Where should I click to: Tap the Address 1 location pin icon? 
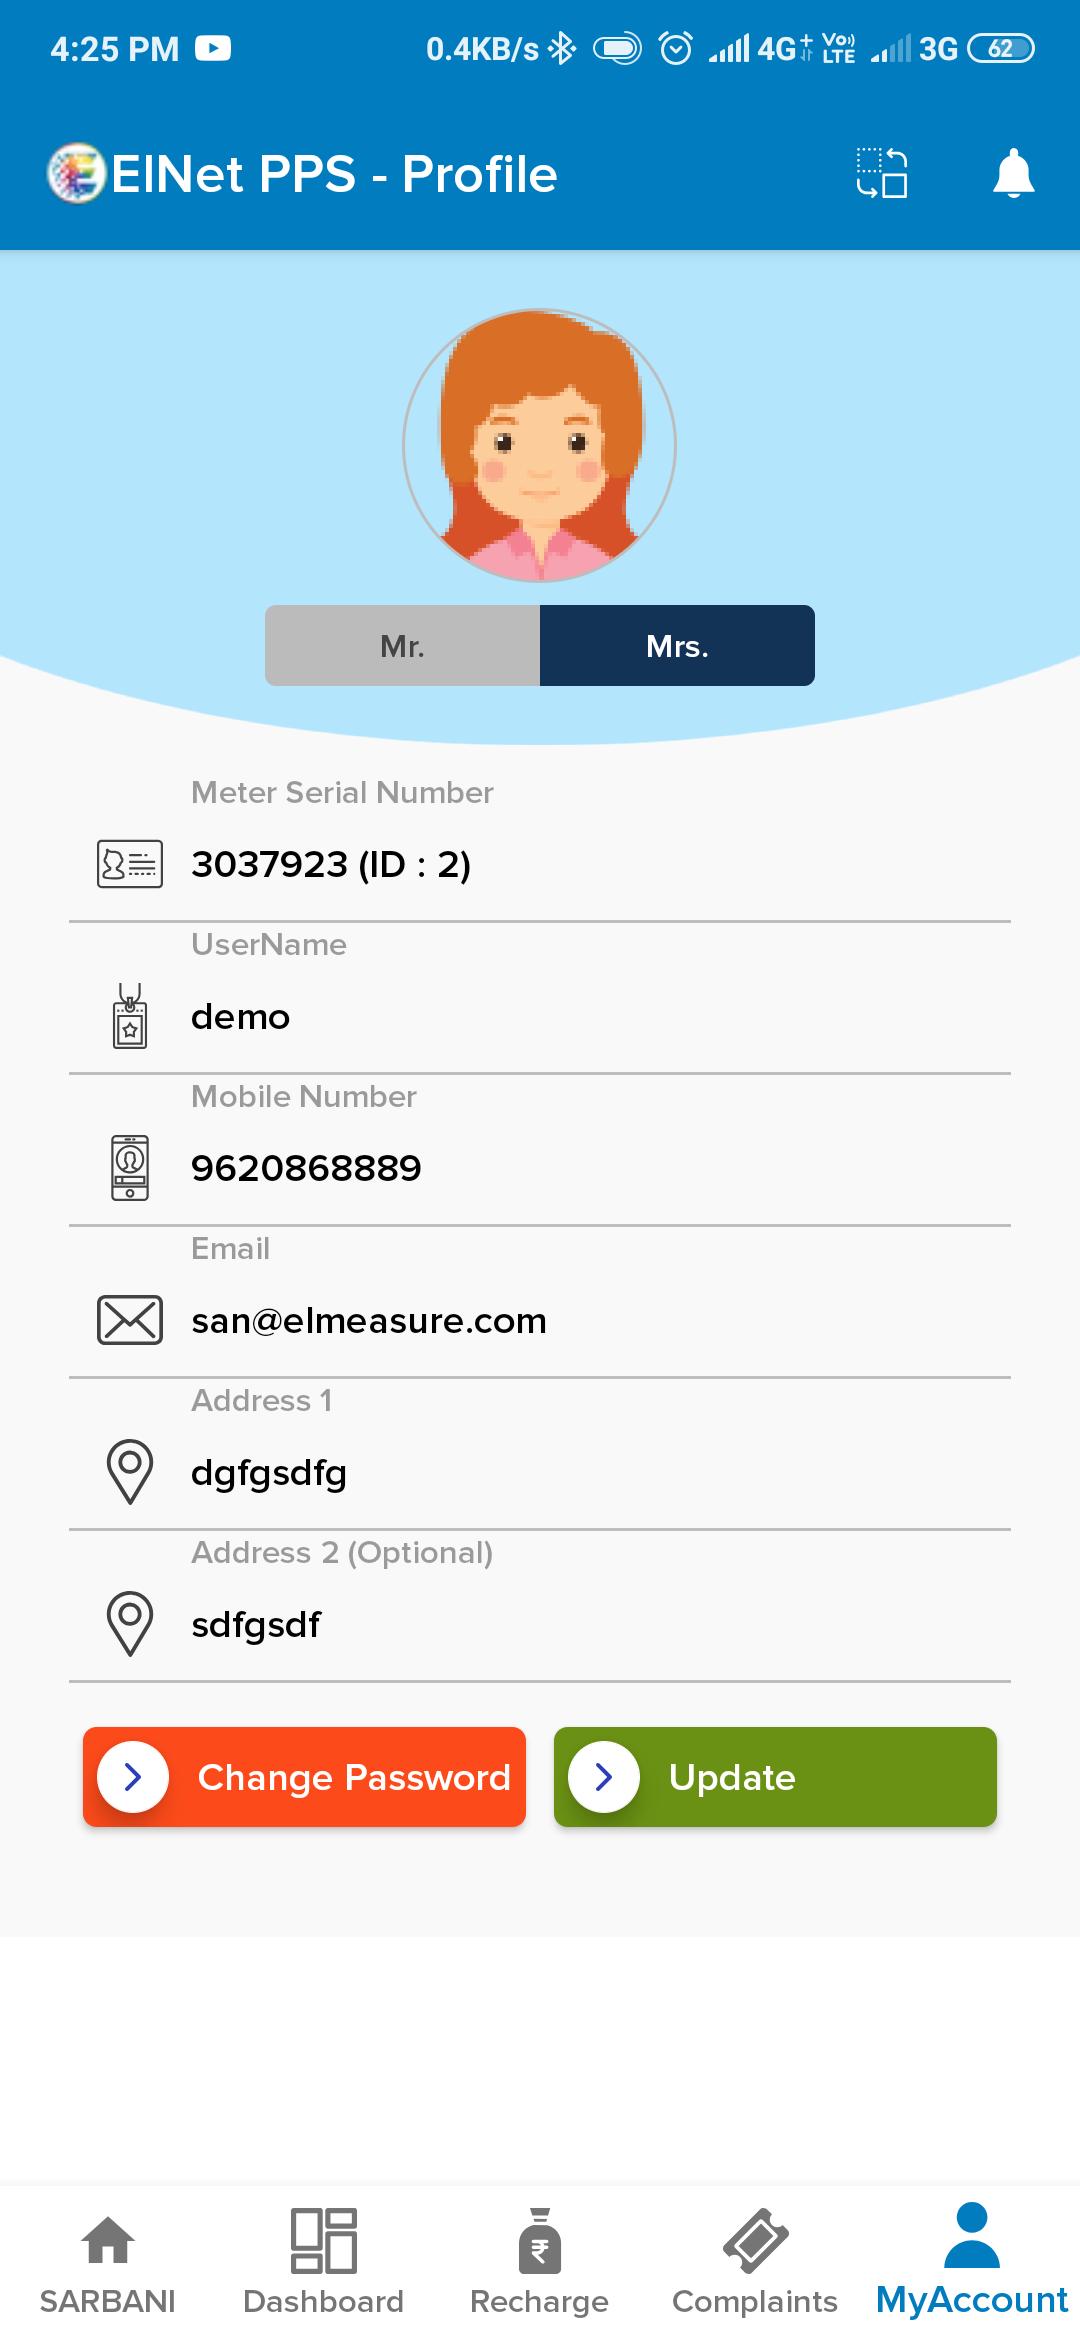pyautogui.click(x=130, y=1472)
